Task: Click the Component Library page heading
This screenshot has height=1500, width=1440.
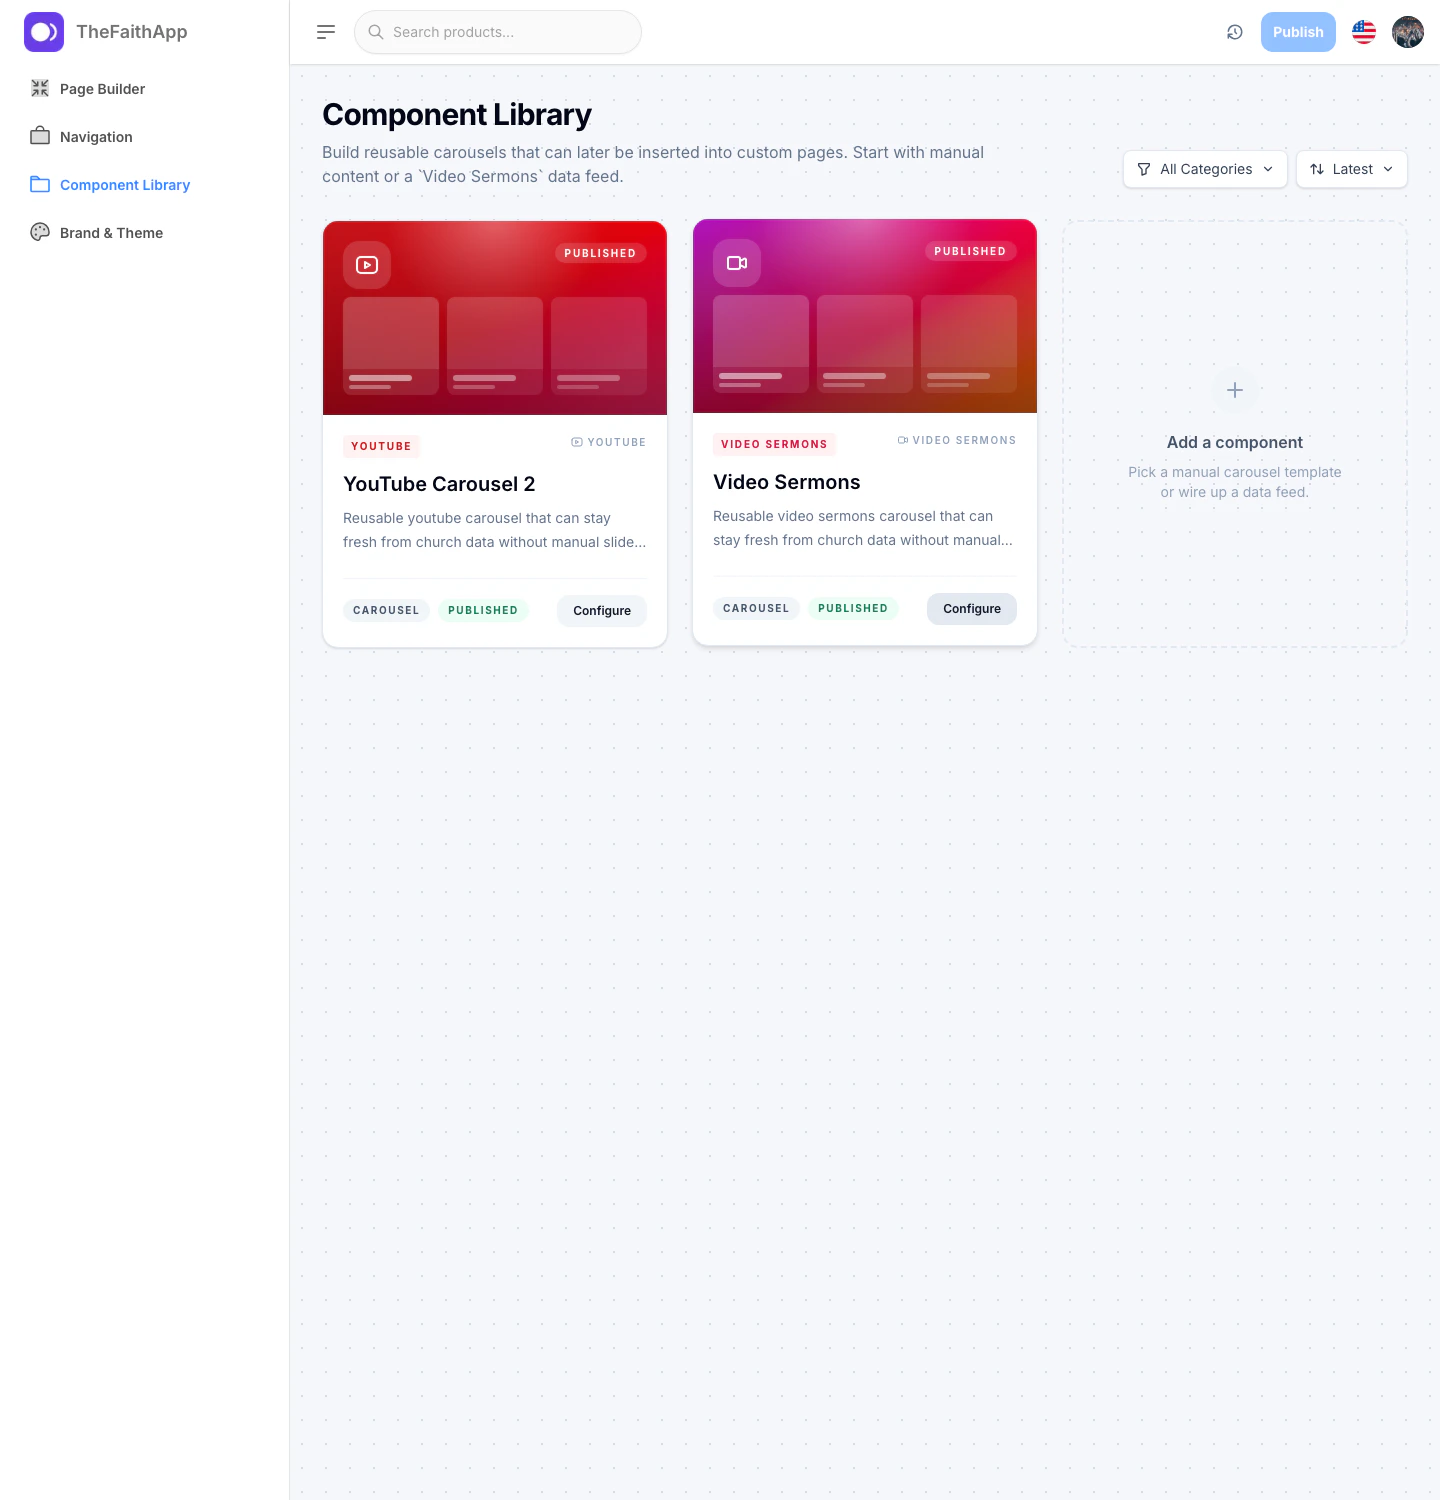Action: (457, 115)
